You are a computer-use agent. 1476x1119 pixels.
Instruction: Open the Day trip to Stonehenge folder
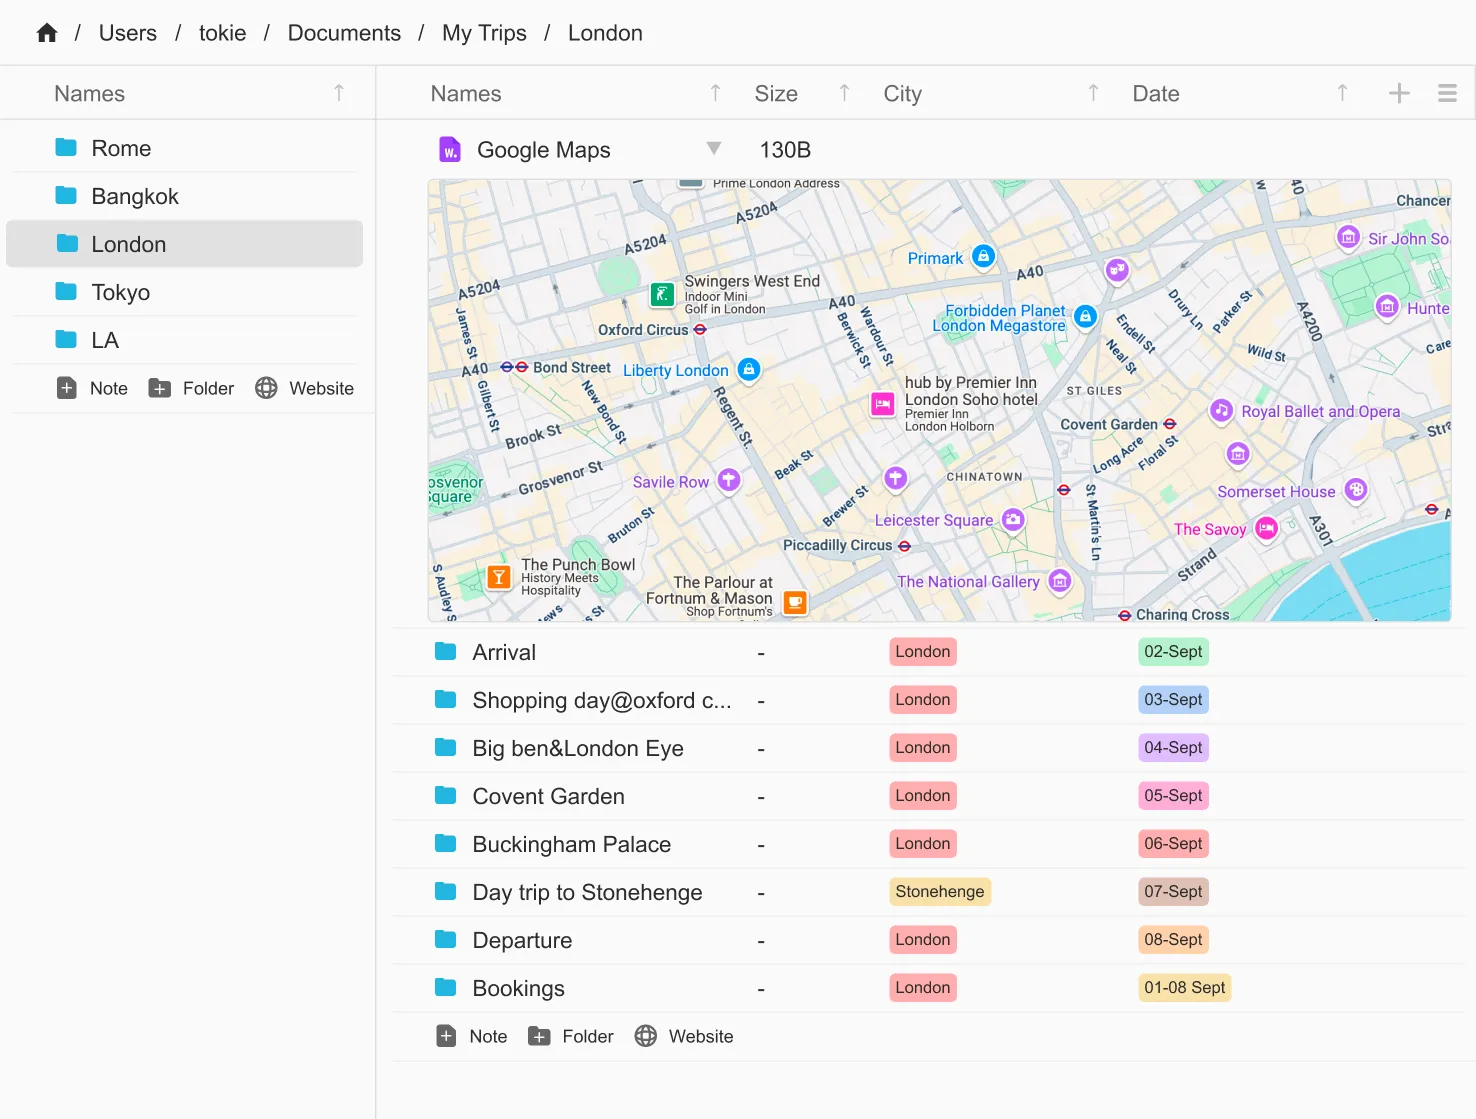[x=587, y=892]
